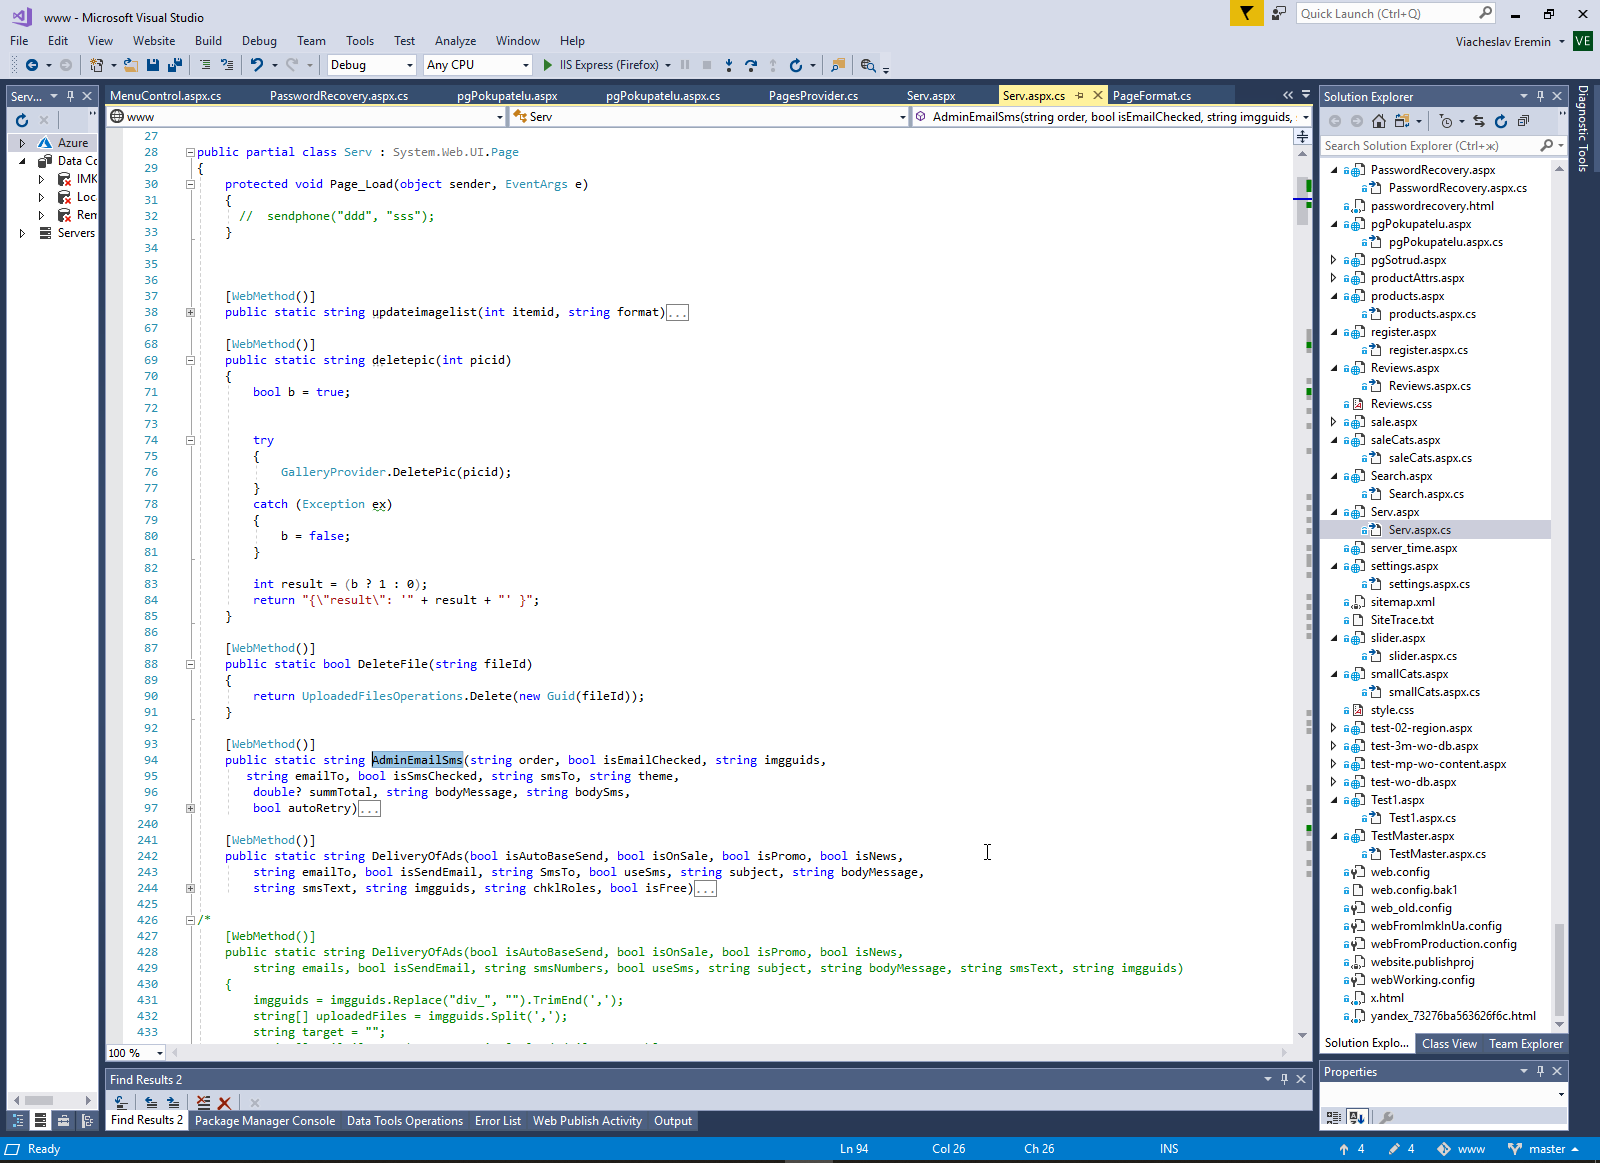The width and height of the screenshot is (1600, 1163).
Task: Open the Error List tab
Action: tap(497, 1121)
